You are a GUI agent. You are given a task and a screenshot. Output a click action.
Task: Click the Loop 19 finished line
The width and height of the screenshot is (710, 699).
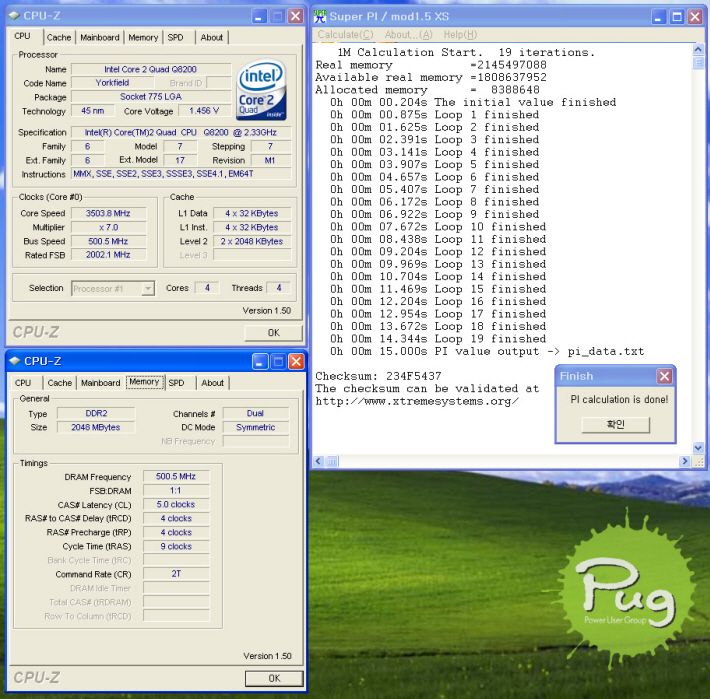pyautogui.click(x=438, y=339)
